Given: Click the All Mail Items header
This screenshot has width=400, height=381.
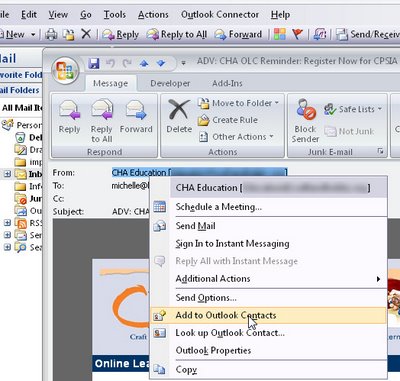Looking at the screenshot, I should (22, 108).
